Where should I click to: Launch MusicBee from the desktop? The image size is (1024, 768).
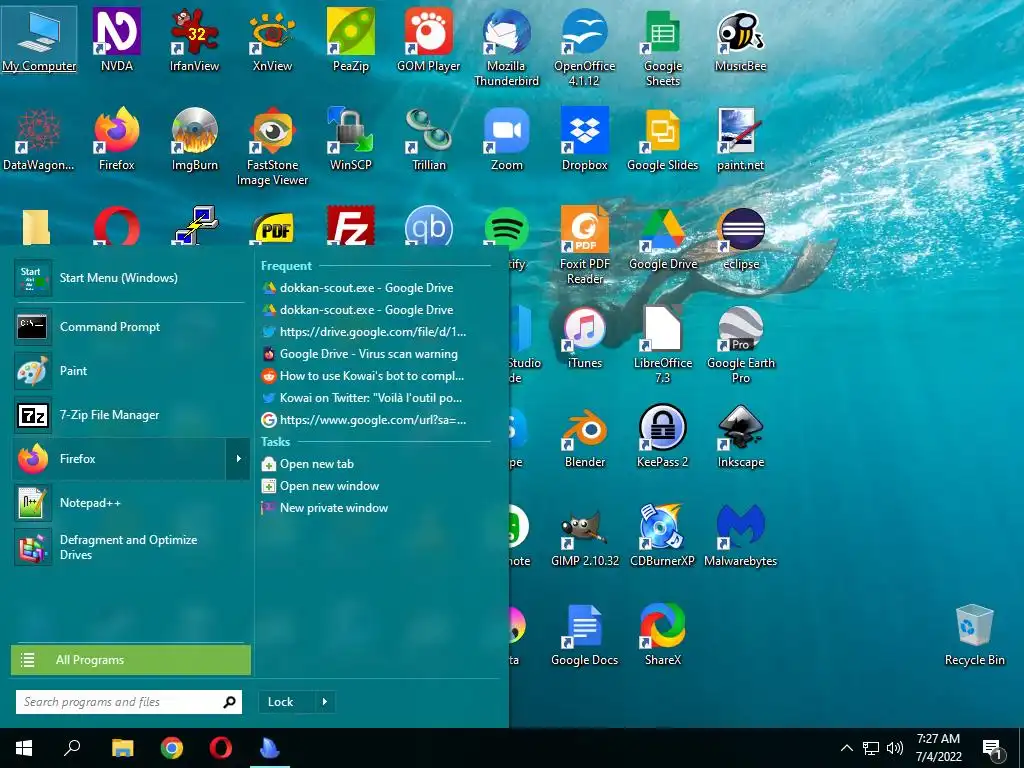point(741,39)
